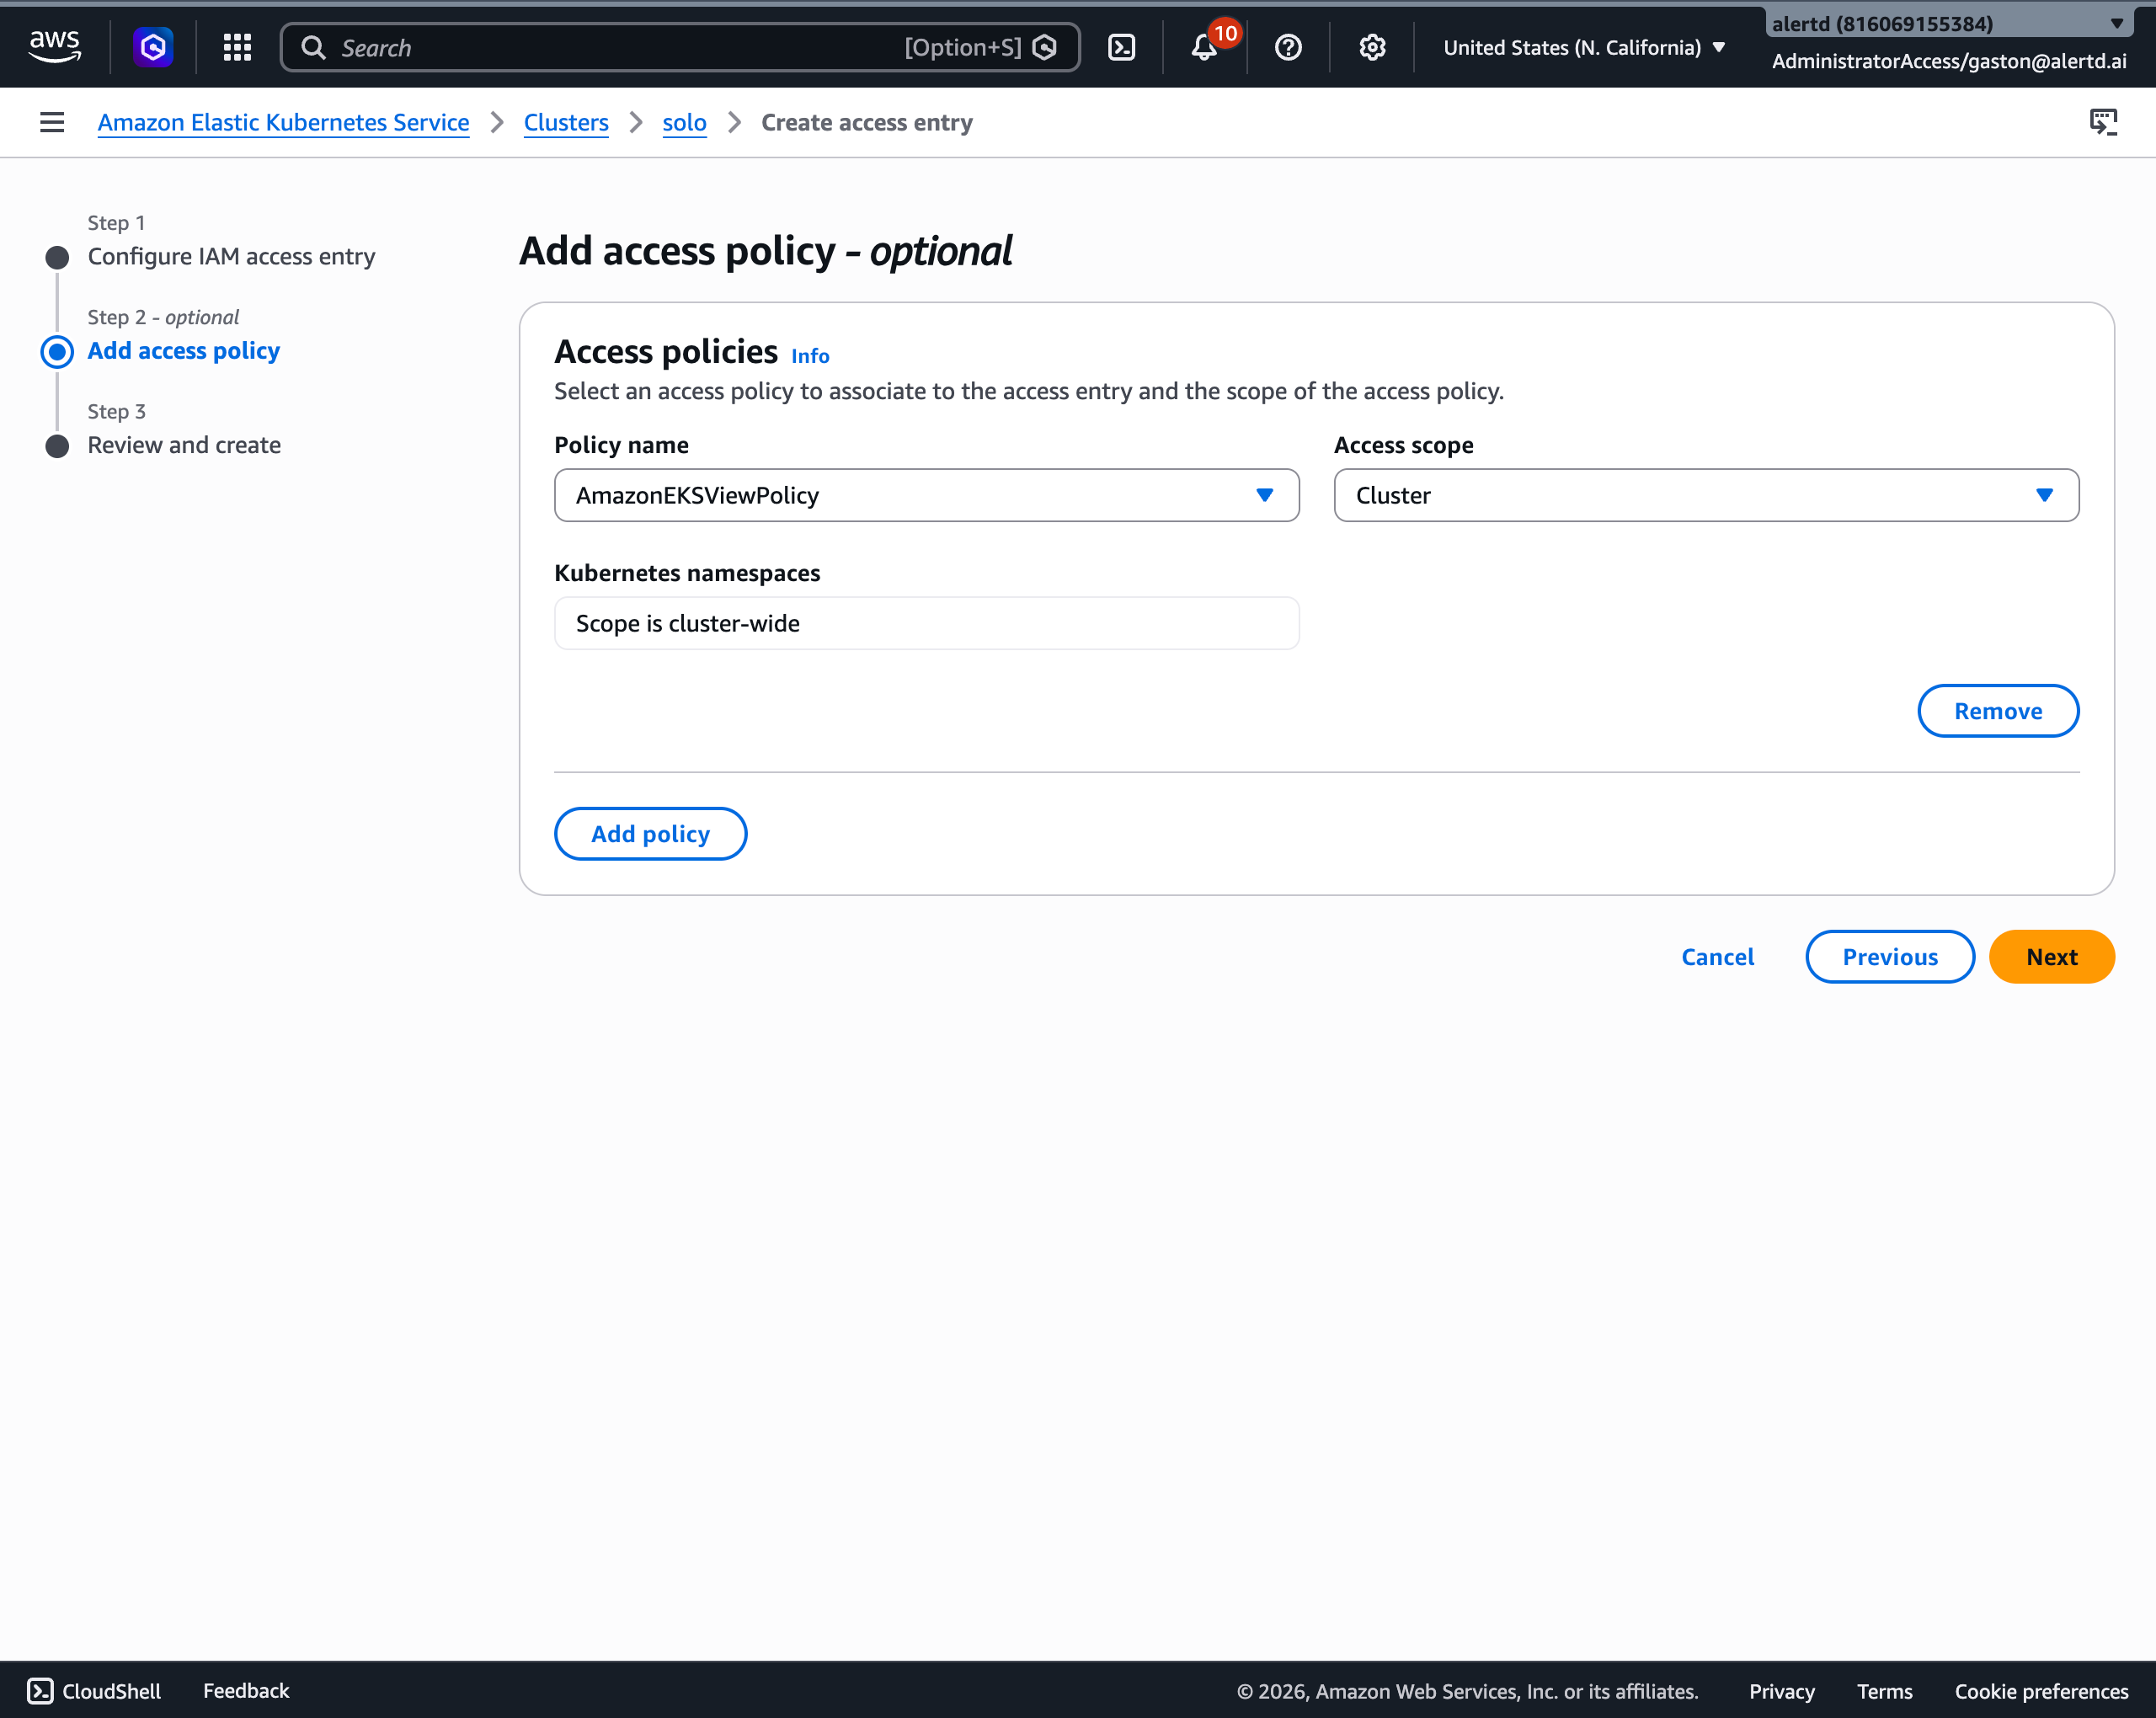This screenshot has width=2156, height=1718.
Task: Open the Access scope dropdown
Action: 1706,495
